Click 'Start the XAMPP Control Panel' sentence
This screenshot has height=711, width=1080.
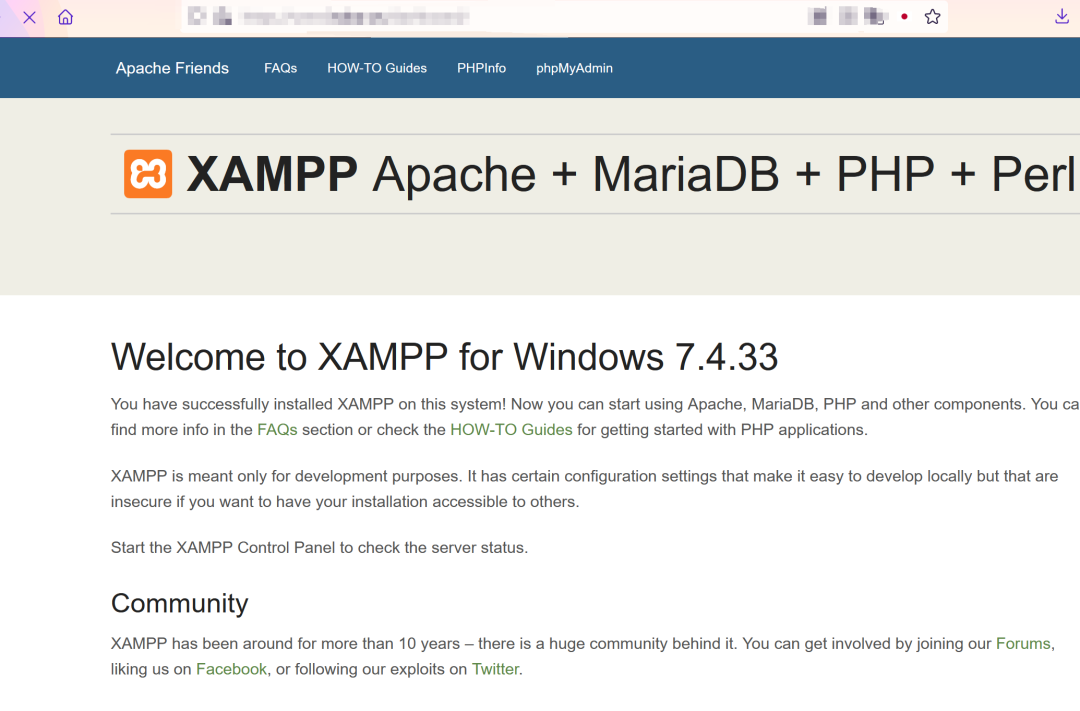point(320,548)
